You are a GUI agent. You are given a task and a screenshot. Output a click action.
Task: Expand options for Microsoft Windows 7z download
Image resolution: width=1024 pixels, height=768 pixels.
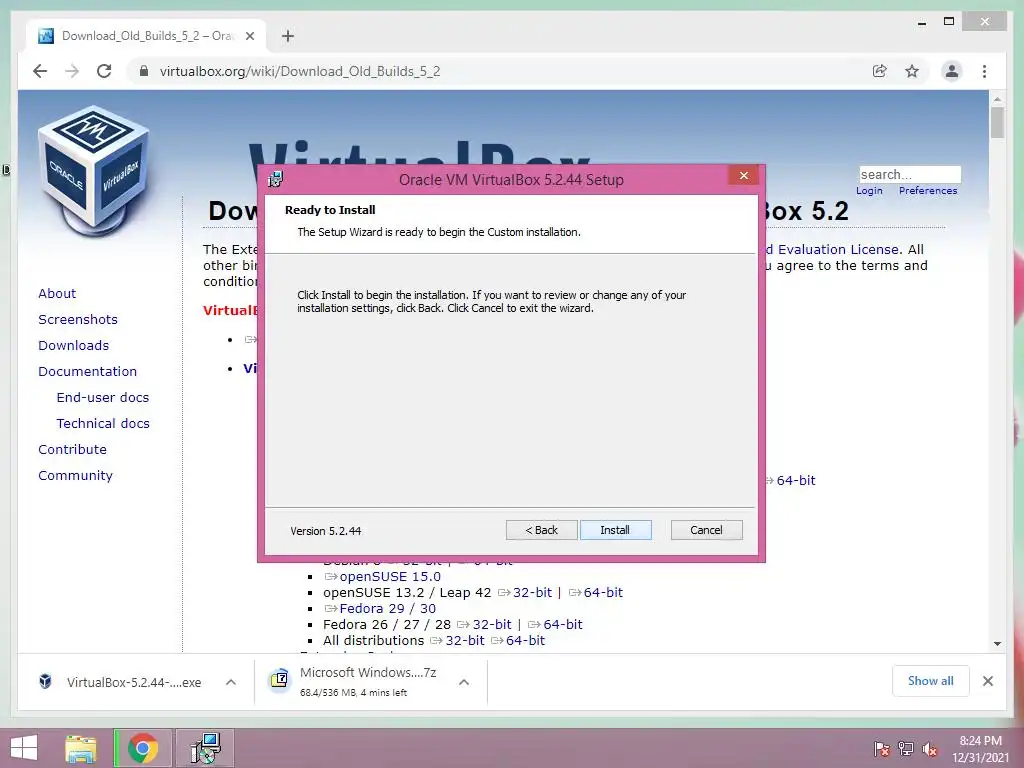coord(464,682)
